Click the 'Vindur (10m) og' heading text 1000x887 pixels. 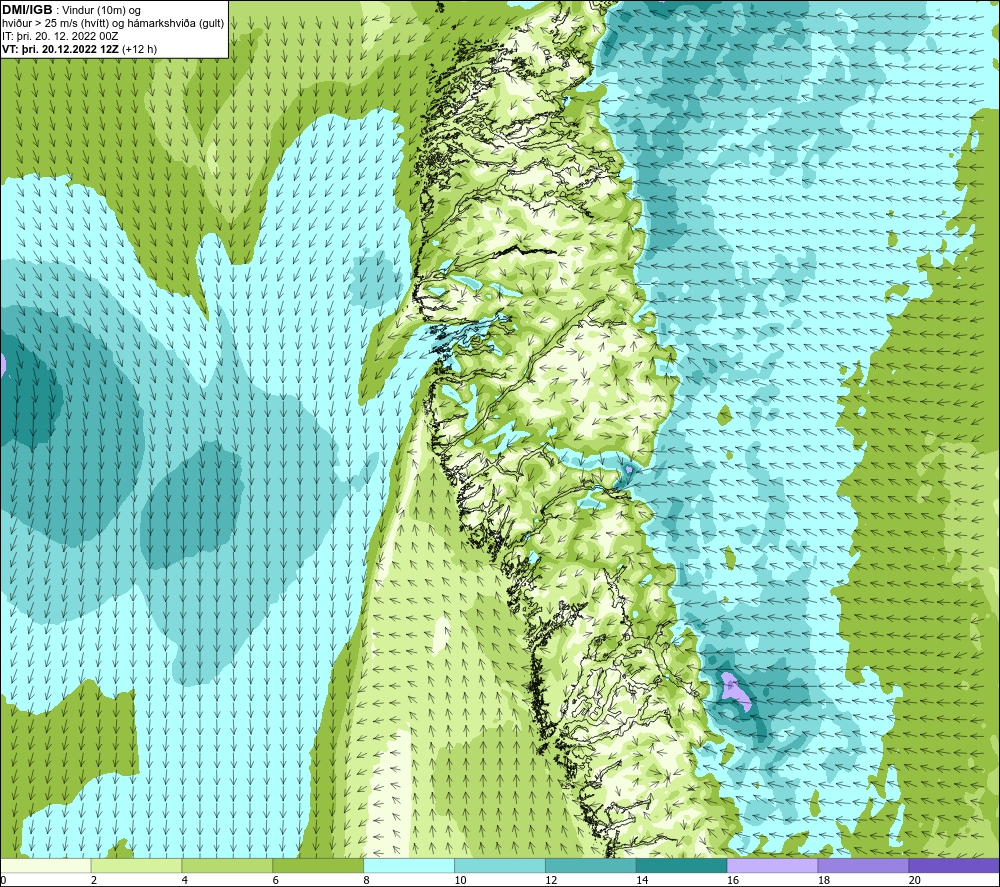tap(101, 11)
